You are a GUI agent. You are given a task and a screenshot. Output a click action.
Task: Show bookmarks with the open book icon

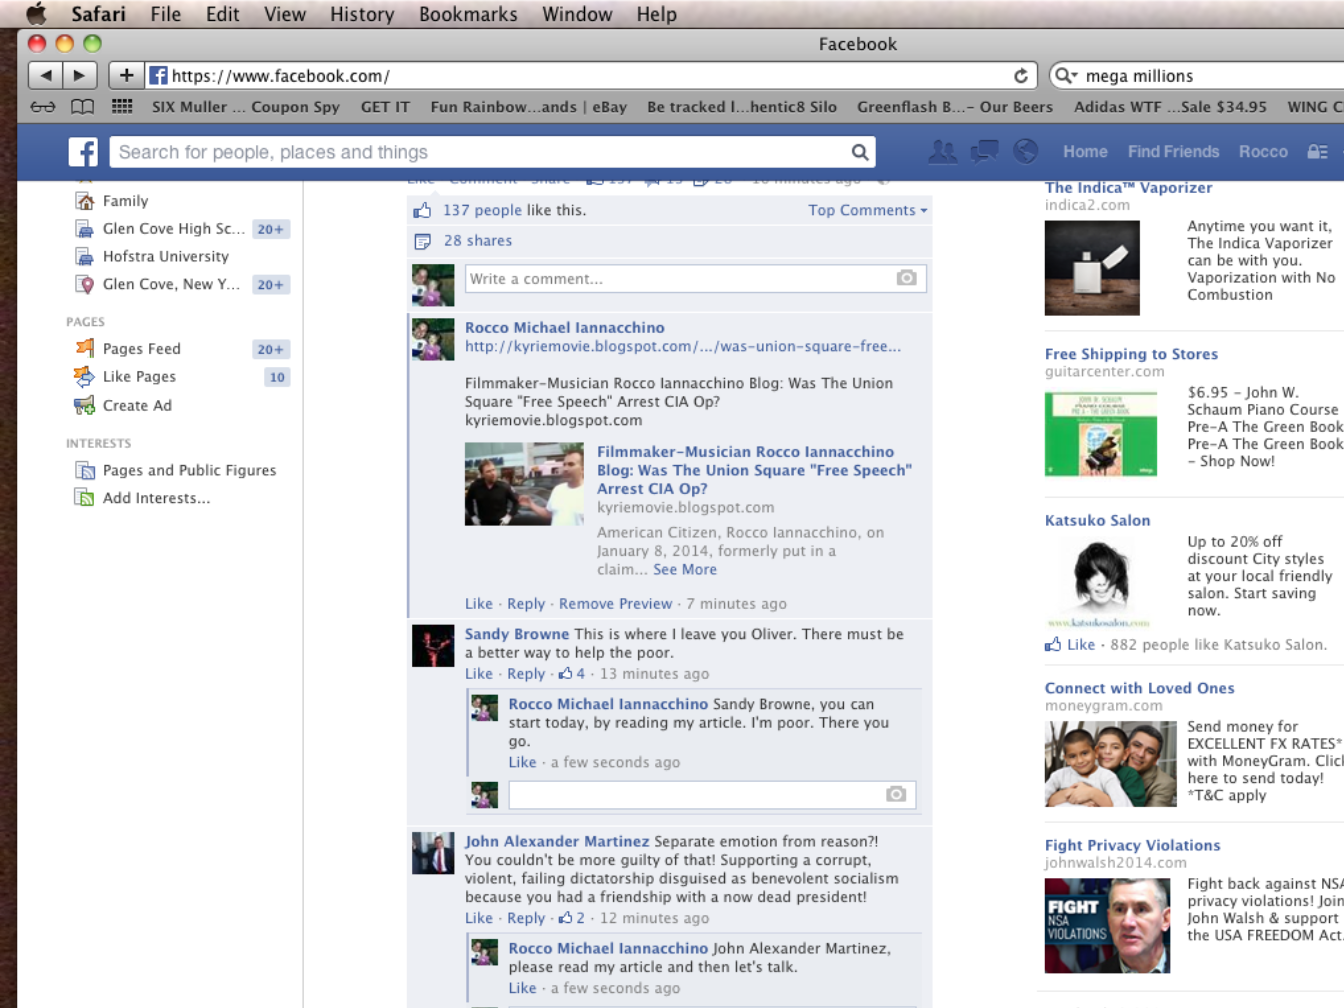[x=82, y=107]
